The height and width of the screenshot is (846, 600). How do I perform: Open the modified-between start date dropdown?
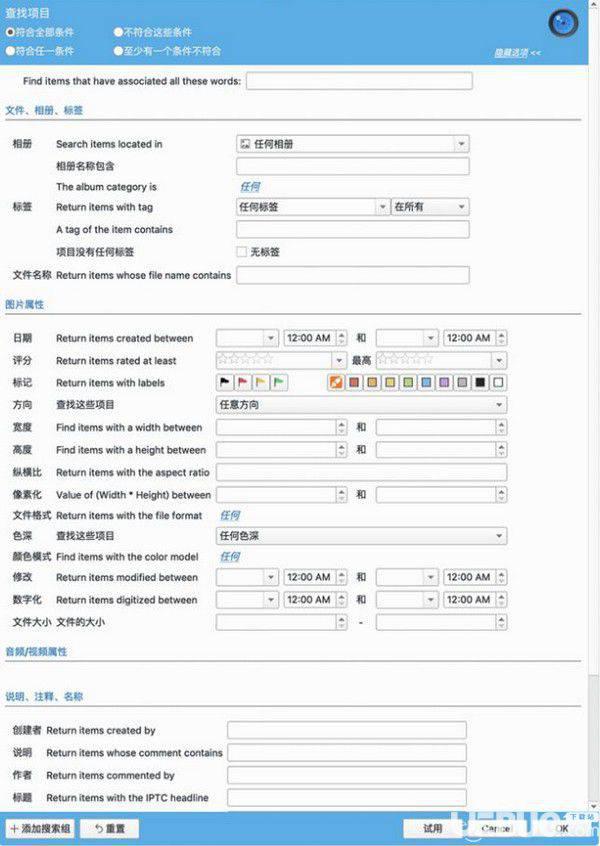[x=247, y=577]
